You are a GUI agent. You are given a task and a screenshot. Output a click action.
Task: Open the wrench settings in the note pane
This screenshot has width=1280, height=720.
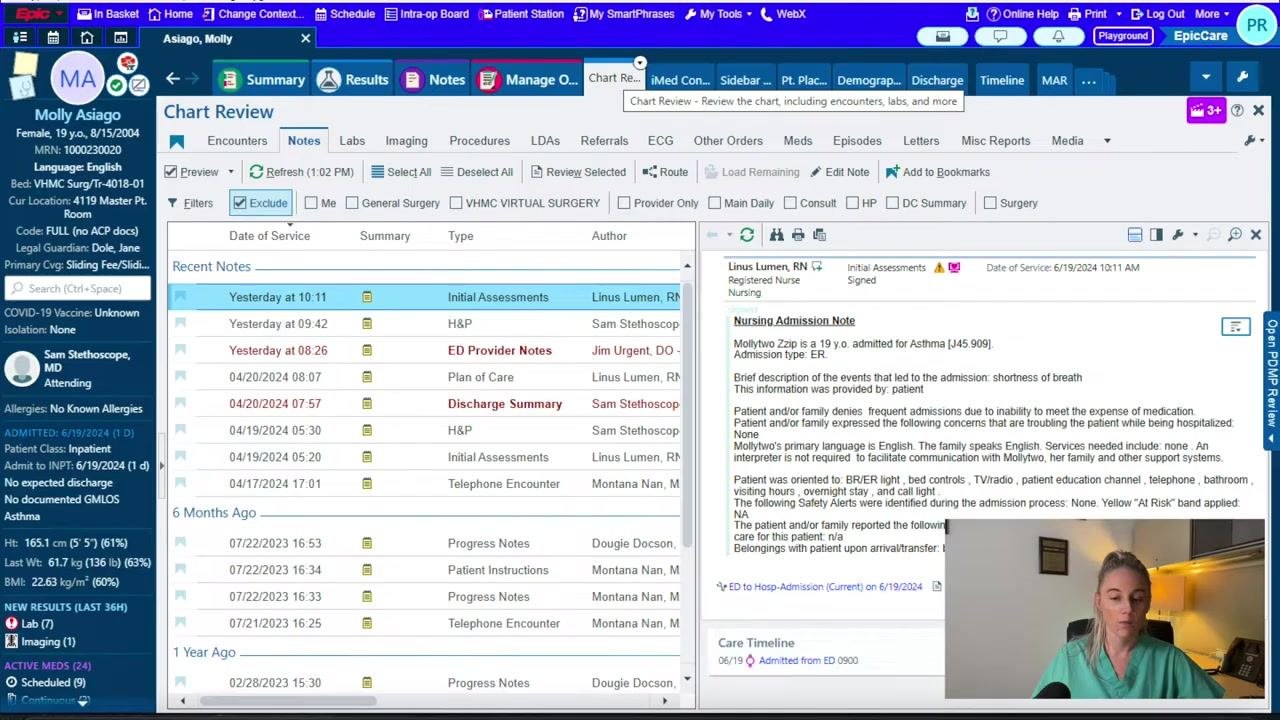pos(1178,235)
